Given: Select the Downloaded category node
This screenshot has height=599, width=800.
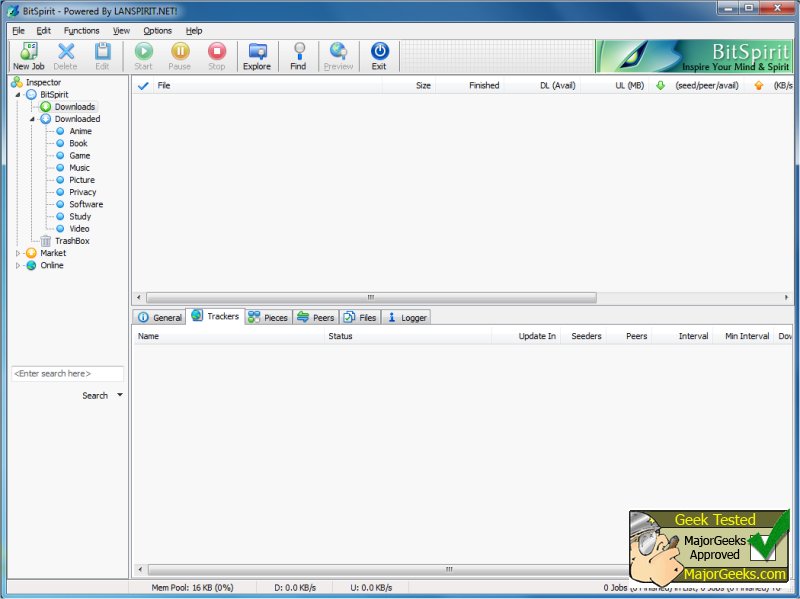Looking at the screenshot, I should [x=77, y=119].
